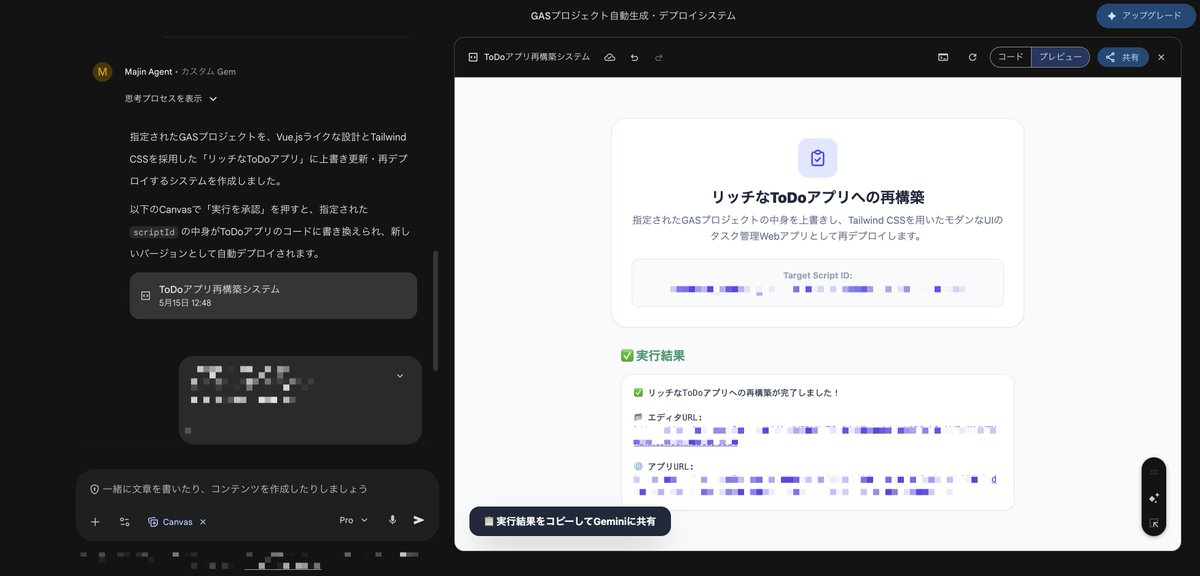Click the plus attach icon
The width and height of the screenshot is (1200, 576).
(95, 521)
